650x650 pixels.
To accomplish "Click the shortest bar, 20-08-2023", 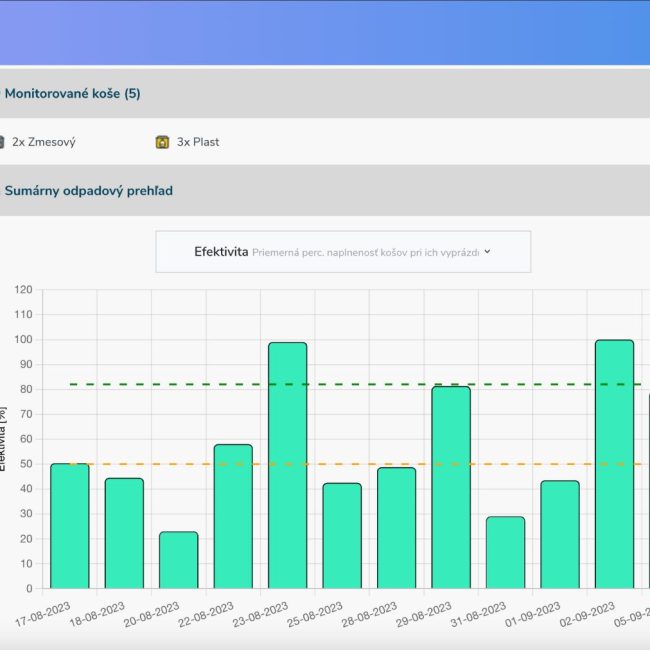I will point(178,560).
